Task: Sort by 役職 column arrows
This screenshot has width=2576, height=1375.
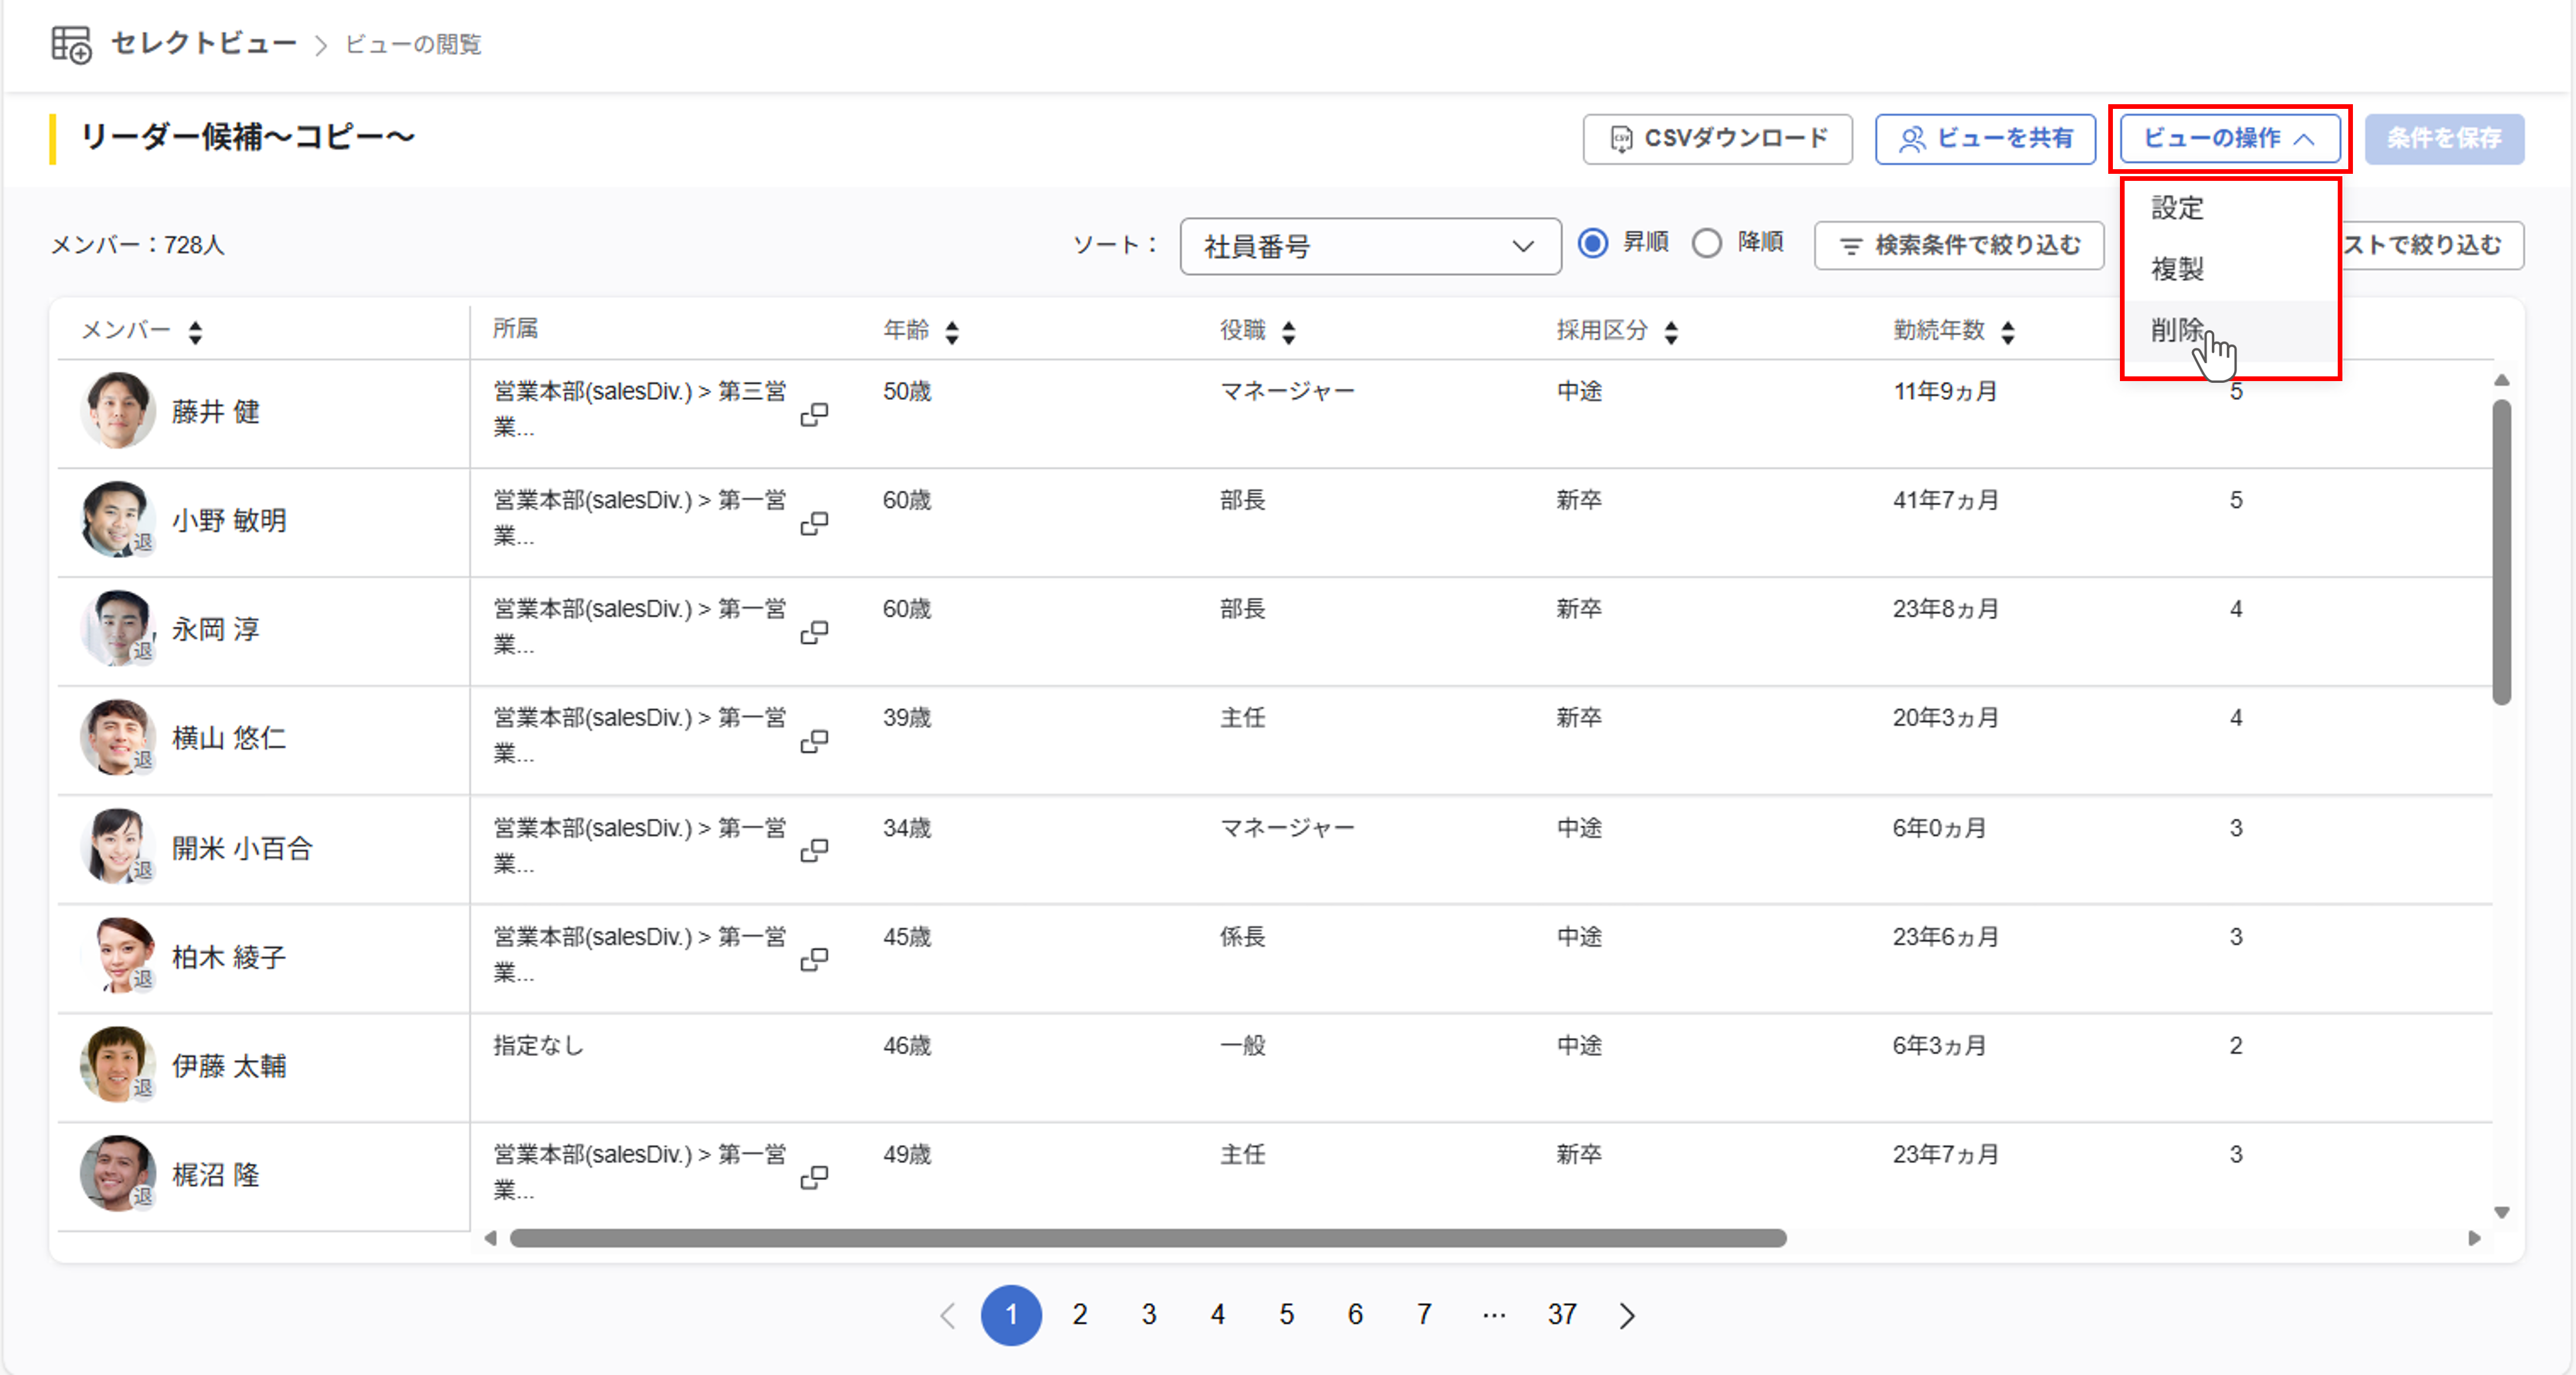Action: pos(1289,332)
